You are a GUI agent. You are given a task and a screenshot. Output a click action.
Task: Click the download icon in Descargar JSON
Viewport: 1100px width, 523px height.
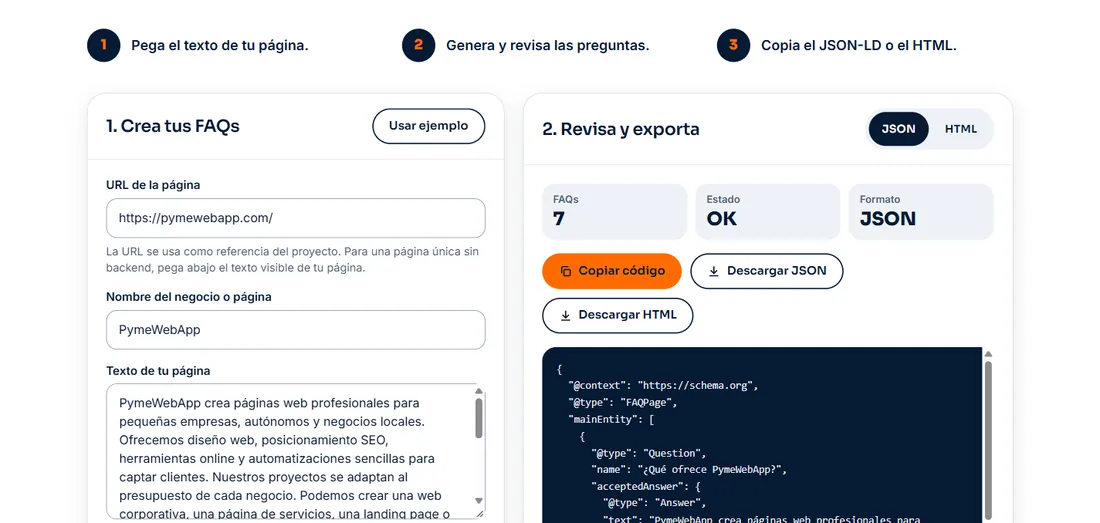coord(713,271)
